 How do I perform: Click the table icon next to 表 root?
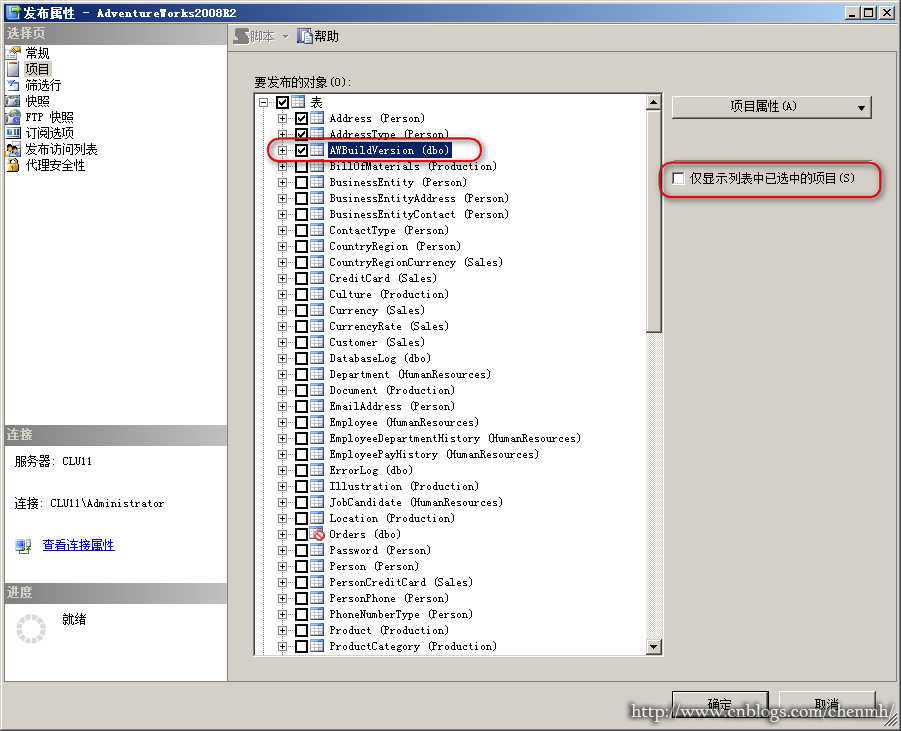[x=298, y=102]
